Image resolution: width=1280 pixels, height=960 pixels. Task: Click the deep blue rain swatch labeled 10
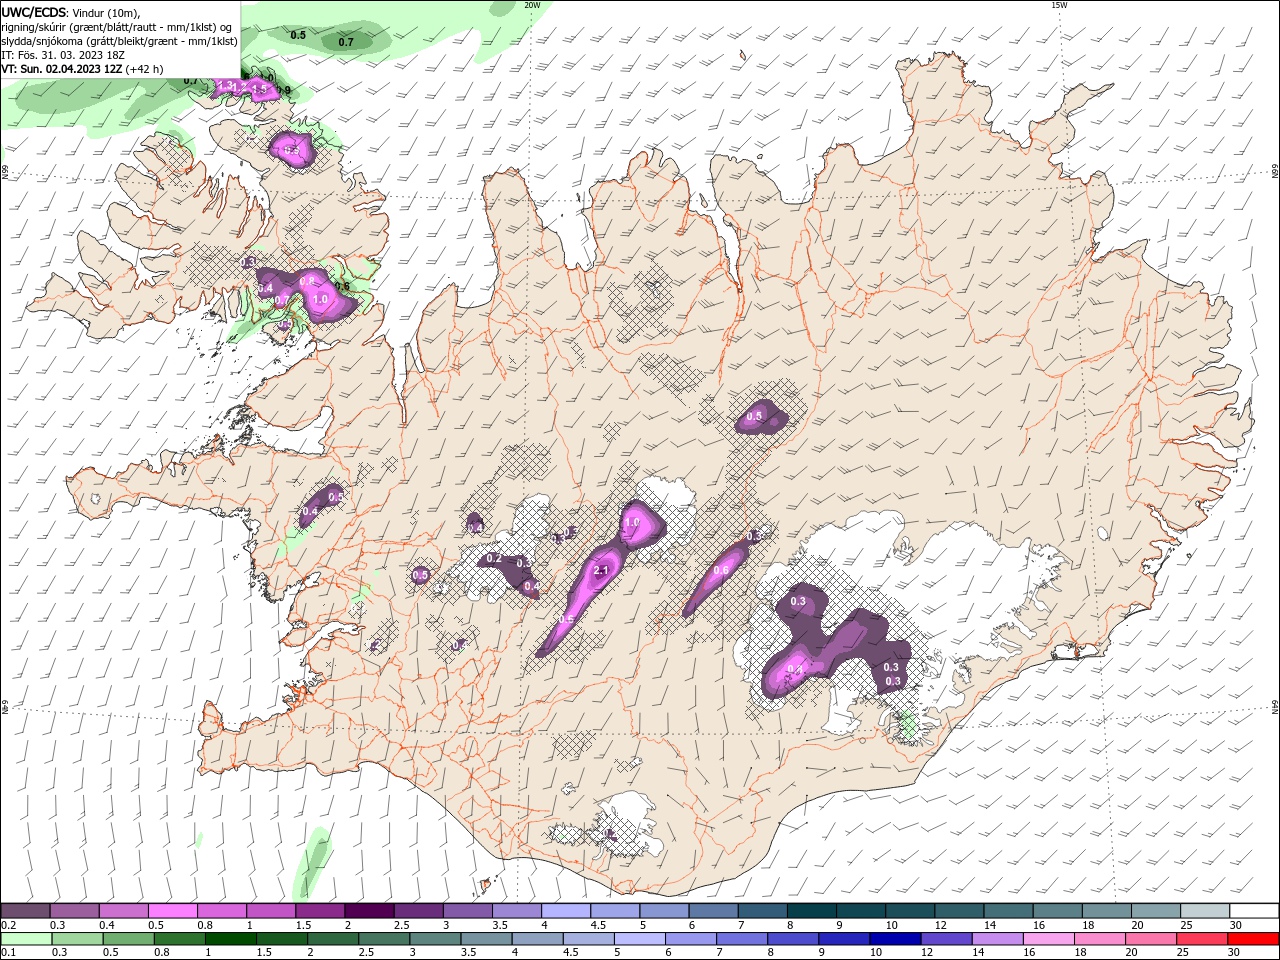895,939
